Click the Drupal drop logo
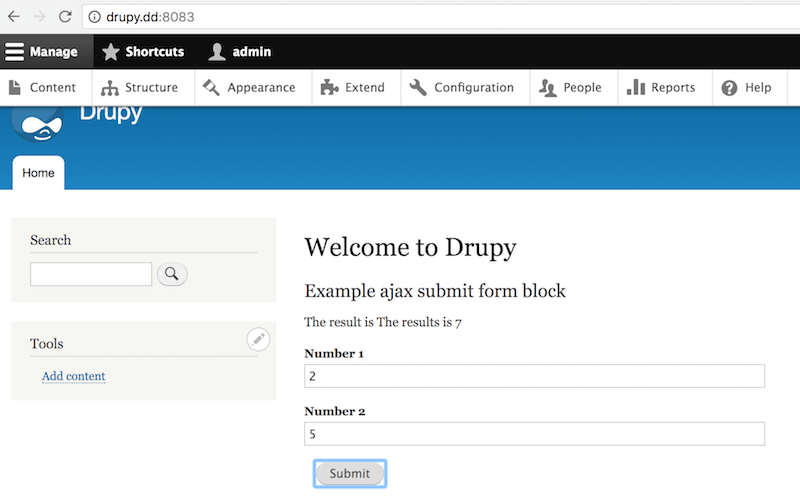 pos(38,124)
